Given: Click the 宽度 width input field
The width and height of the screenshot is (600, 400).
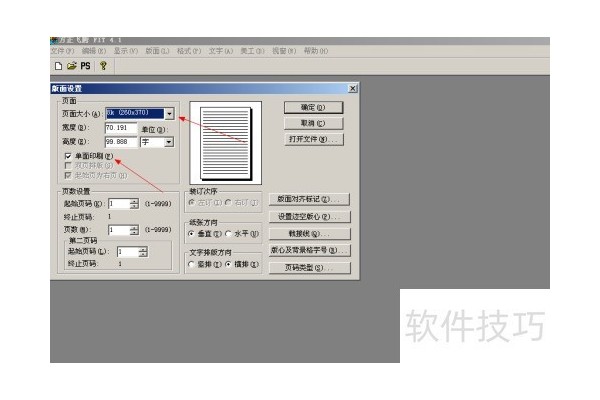Looking at the screenshot, I should pyautogui.click(x=121, y=128).
